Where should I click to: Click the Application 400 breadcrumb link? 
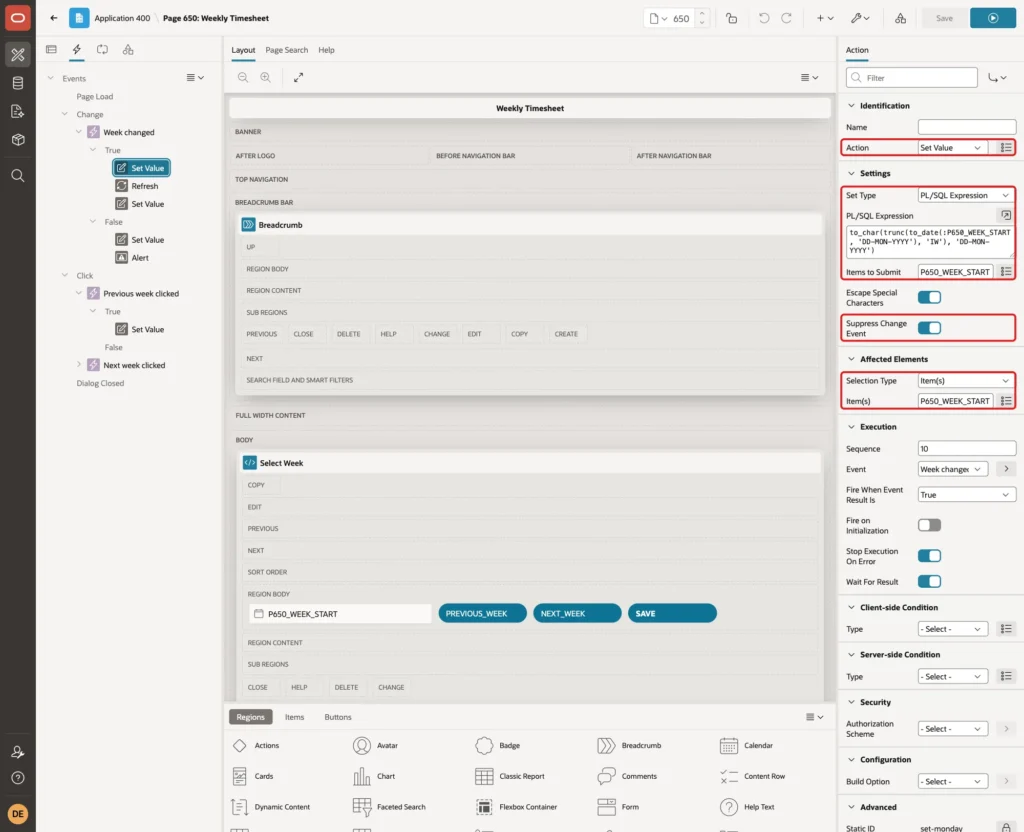click(x=122, y=18)
